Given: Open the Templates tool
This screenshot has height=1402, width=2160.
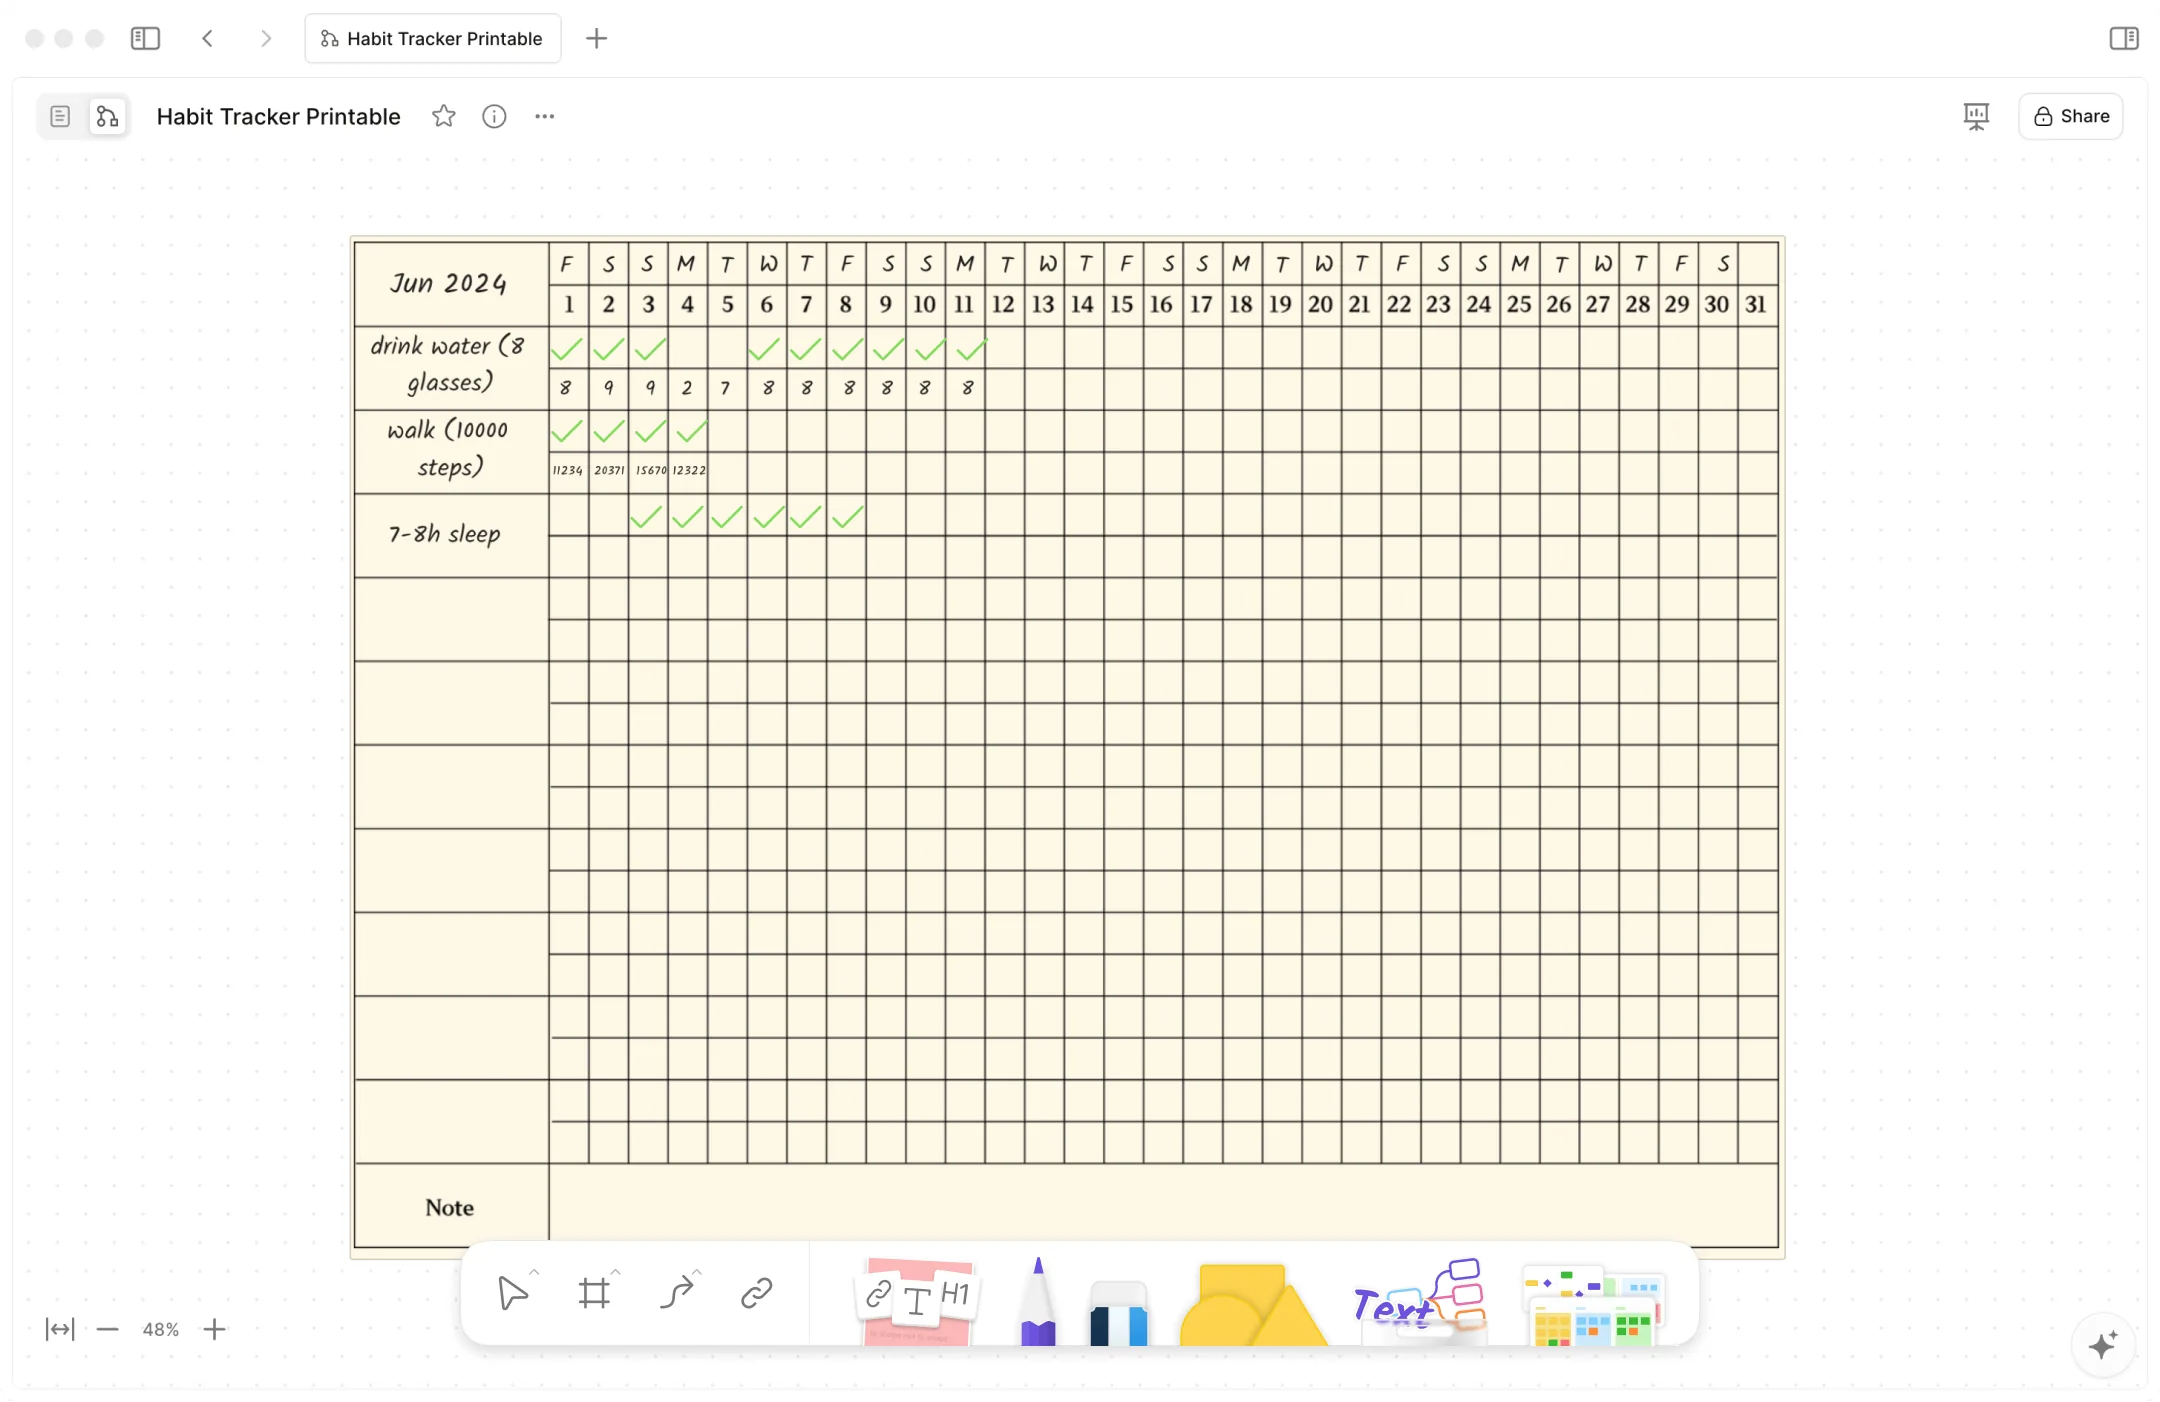Looking at the screenshot, I should coord(1594,1306).
